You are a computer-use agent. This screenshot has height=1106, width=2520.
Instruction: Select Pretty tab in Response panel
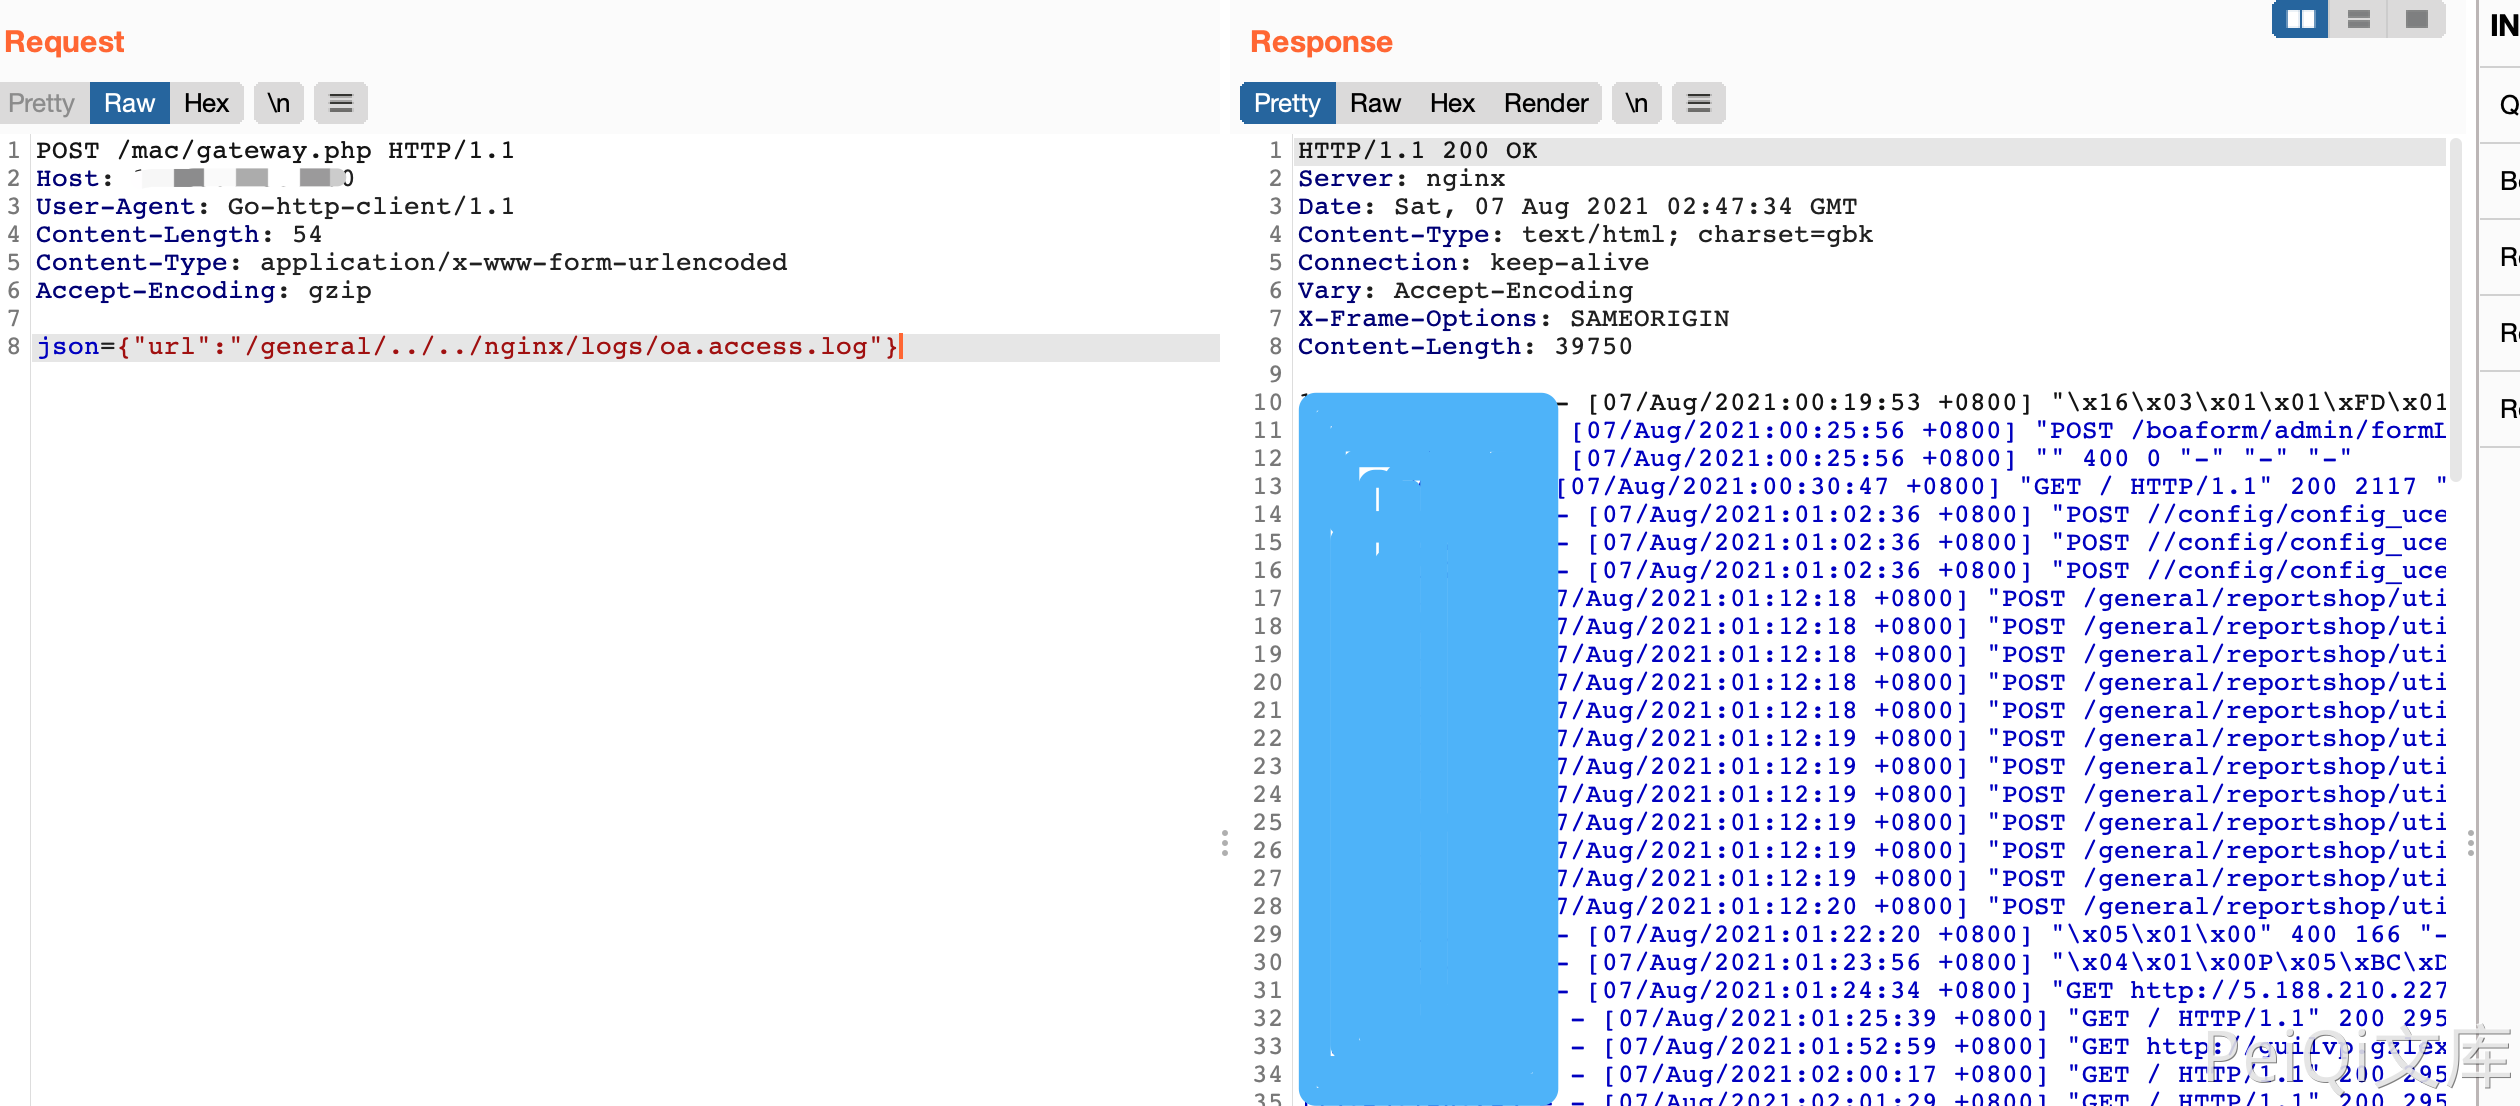click(1287, 103)
